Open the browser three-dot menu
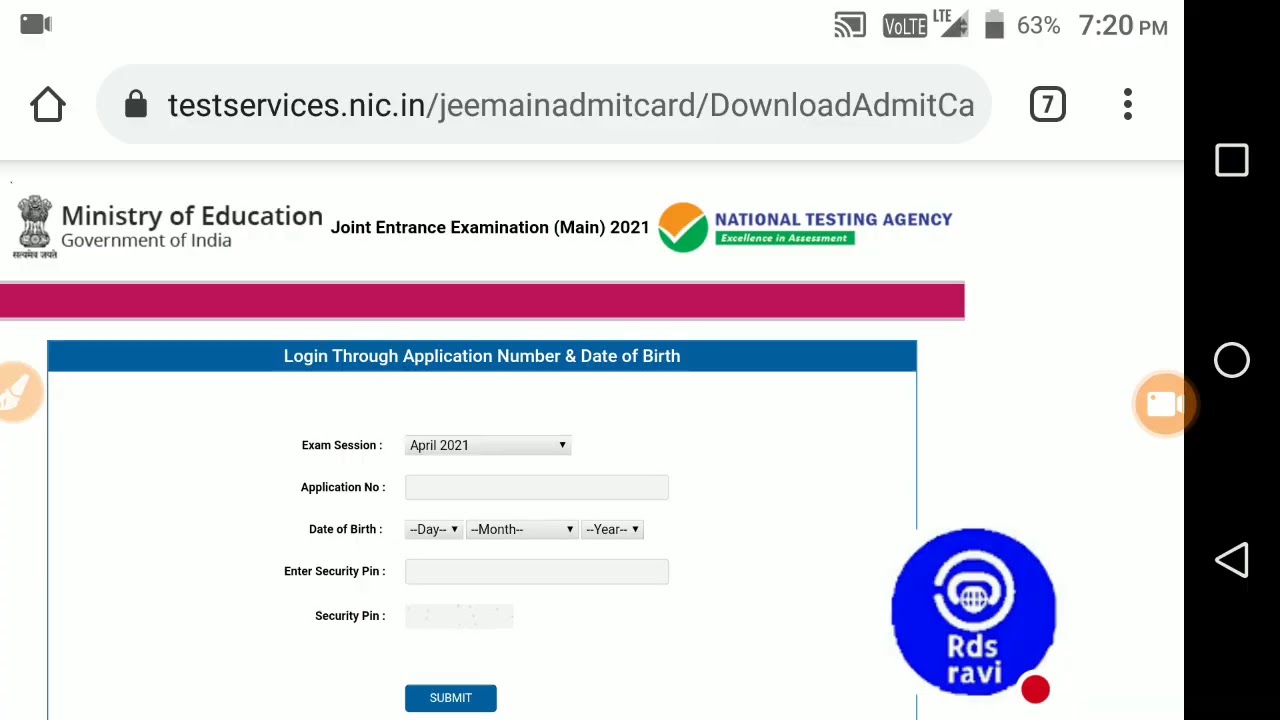The width and height of the screenshot is (1280, 720). (x=1127, y=105)
